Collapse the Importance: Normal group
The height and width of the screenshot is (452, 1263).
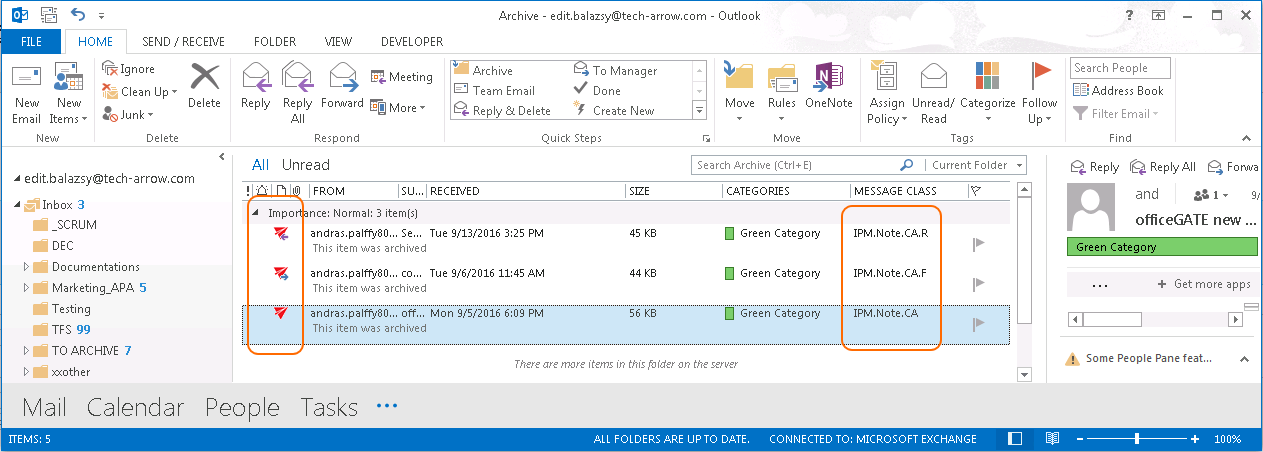[255, 213]
